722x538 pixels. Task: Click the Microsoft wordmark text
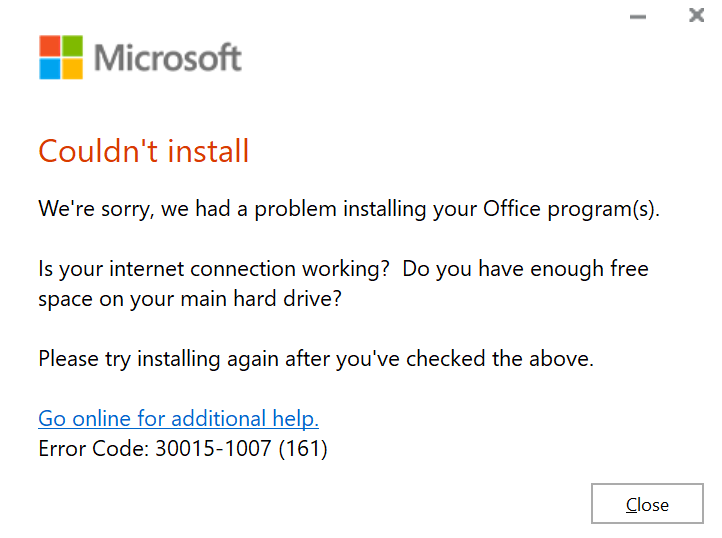[168, 57]
